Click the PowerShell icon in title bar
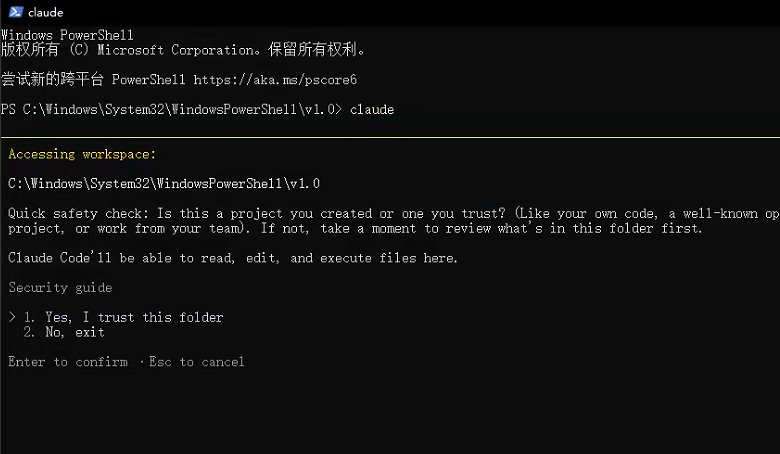Image resolution: width=780 pixels, height=454 pixels. point(15,12)
